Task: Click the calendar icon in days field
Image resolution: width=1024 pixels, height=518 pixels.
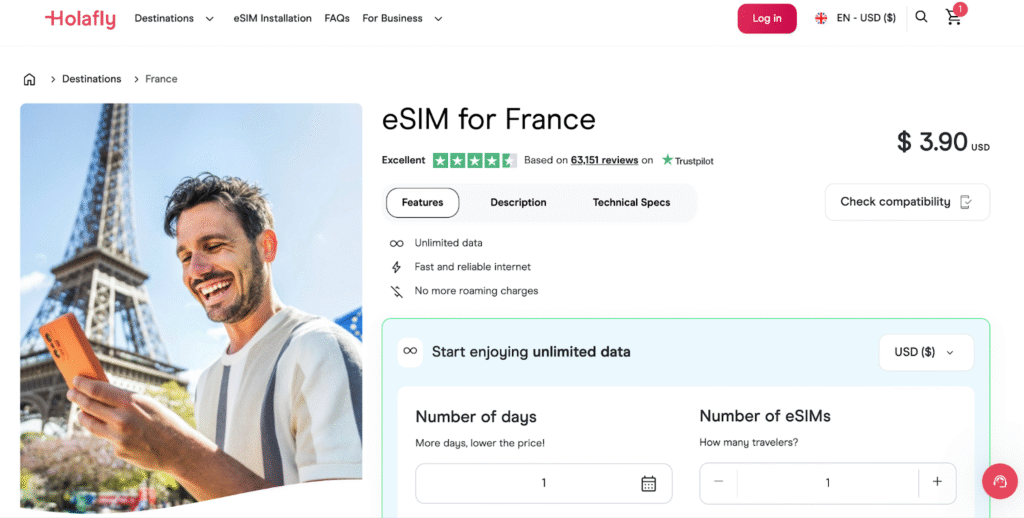Action: [648, 483]
